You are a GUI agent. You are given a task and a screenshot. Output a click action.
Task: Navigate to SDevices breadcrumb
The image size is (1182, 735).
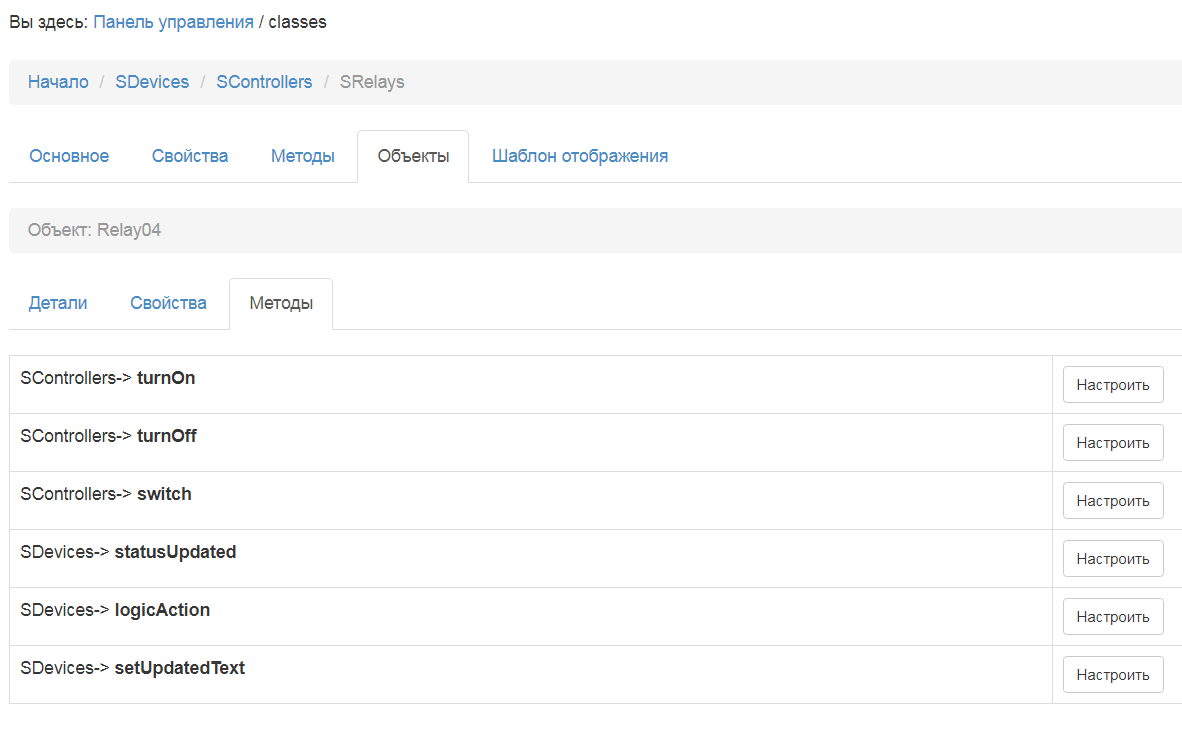(152, 82)
